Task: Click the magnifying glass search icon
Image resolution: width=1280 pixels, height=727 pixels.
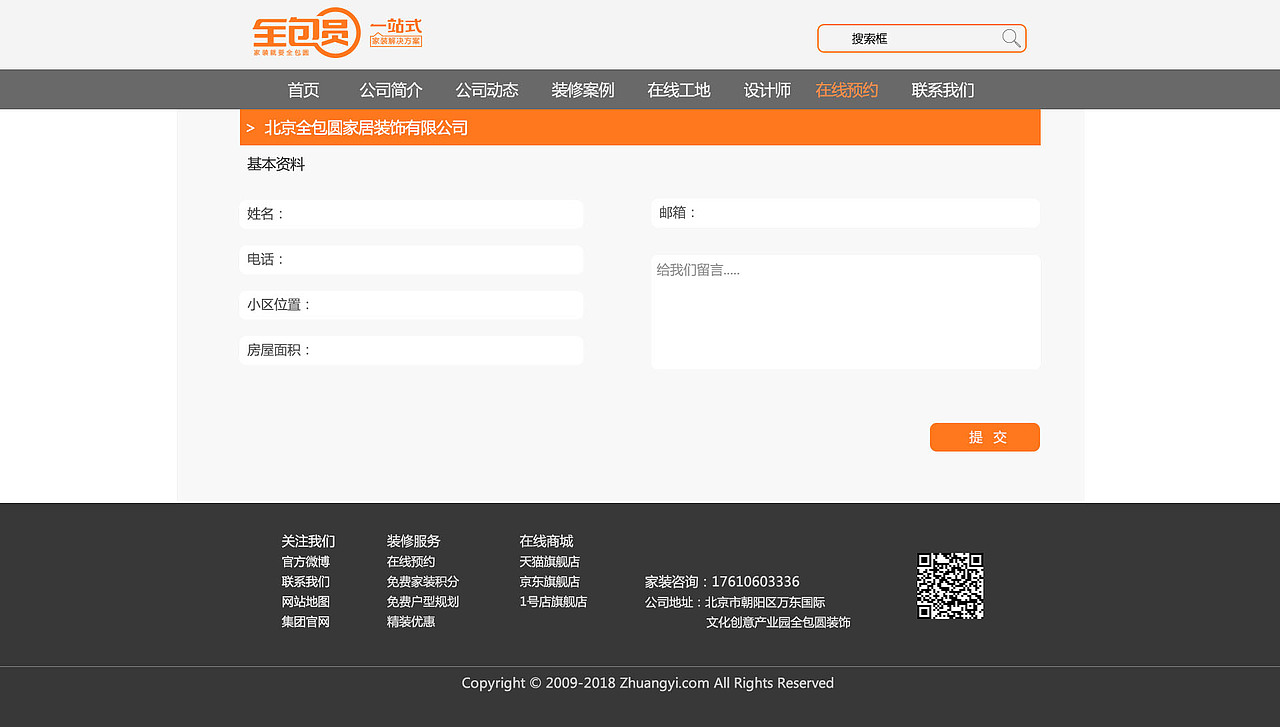Action: click(1011, 38)
